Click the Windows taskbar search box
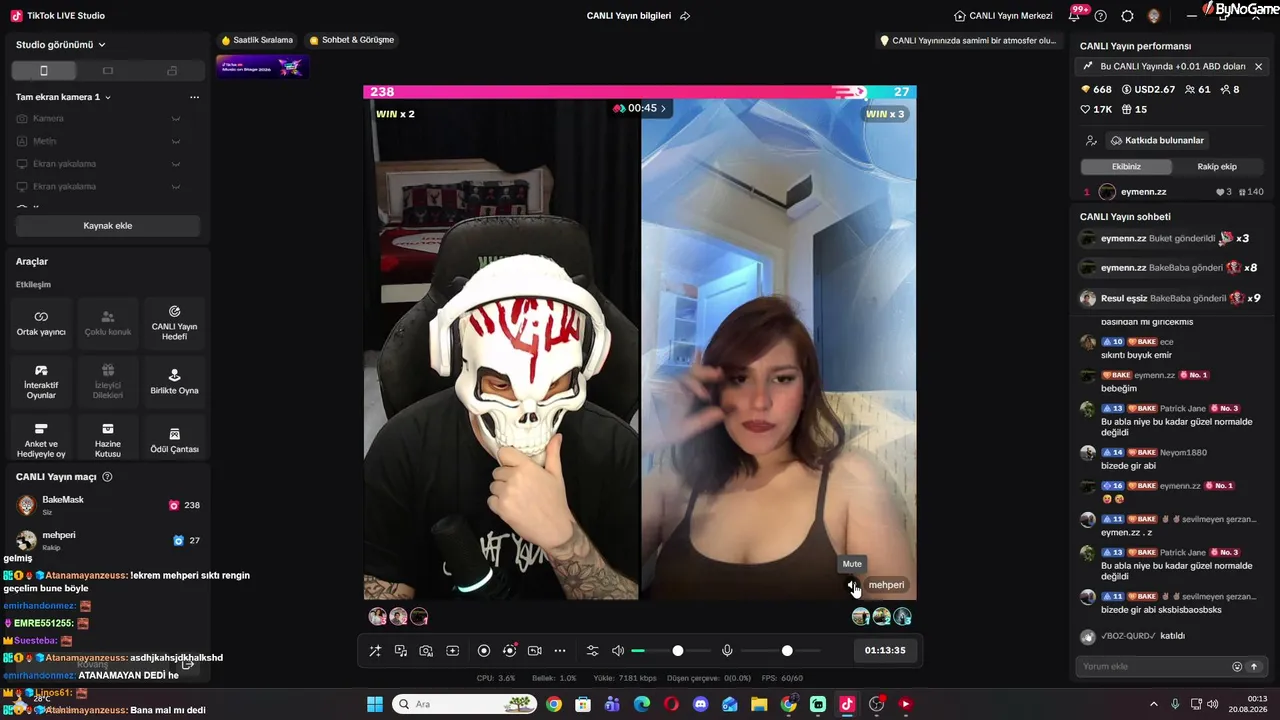 point(466,704)
